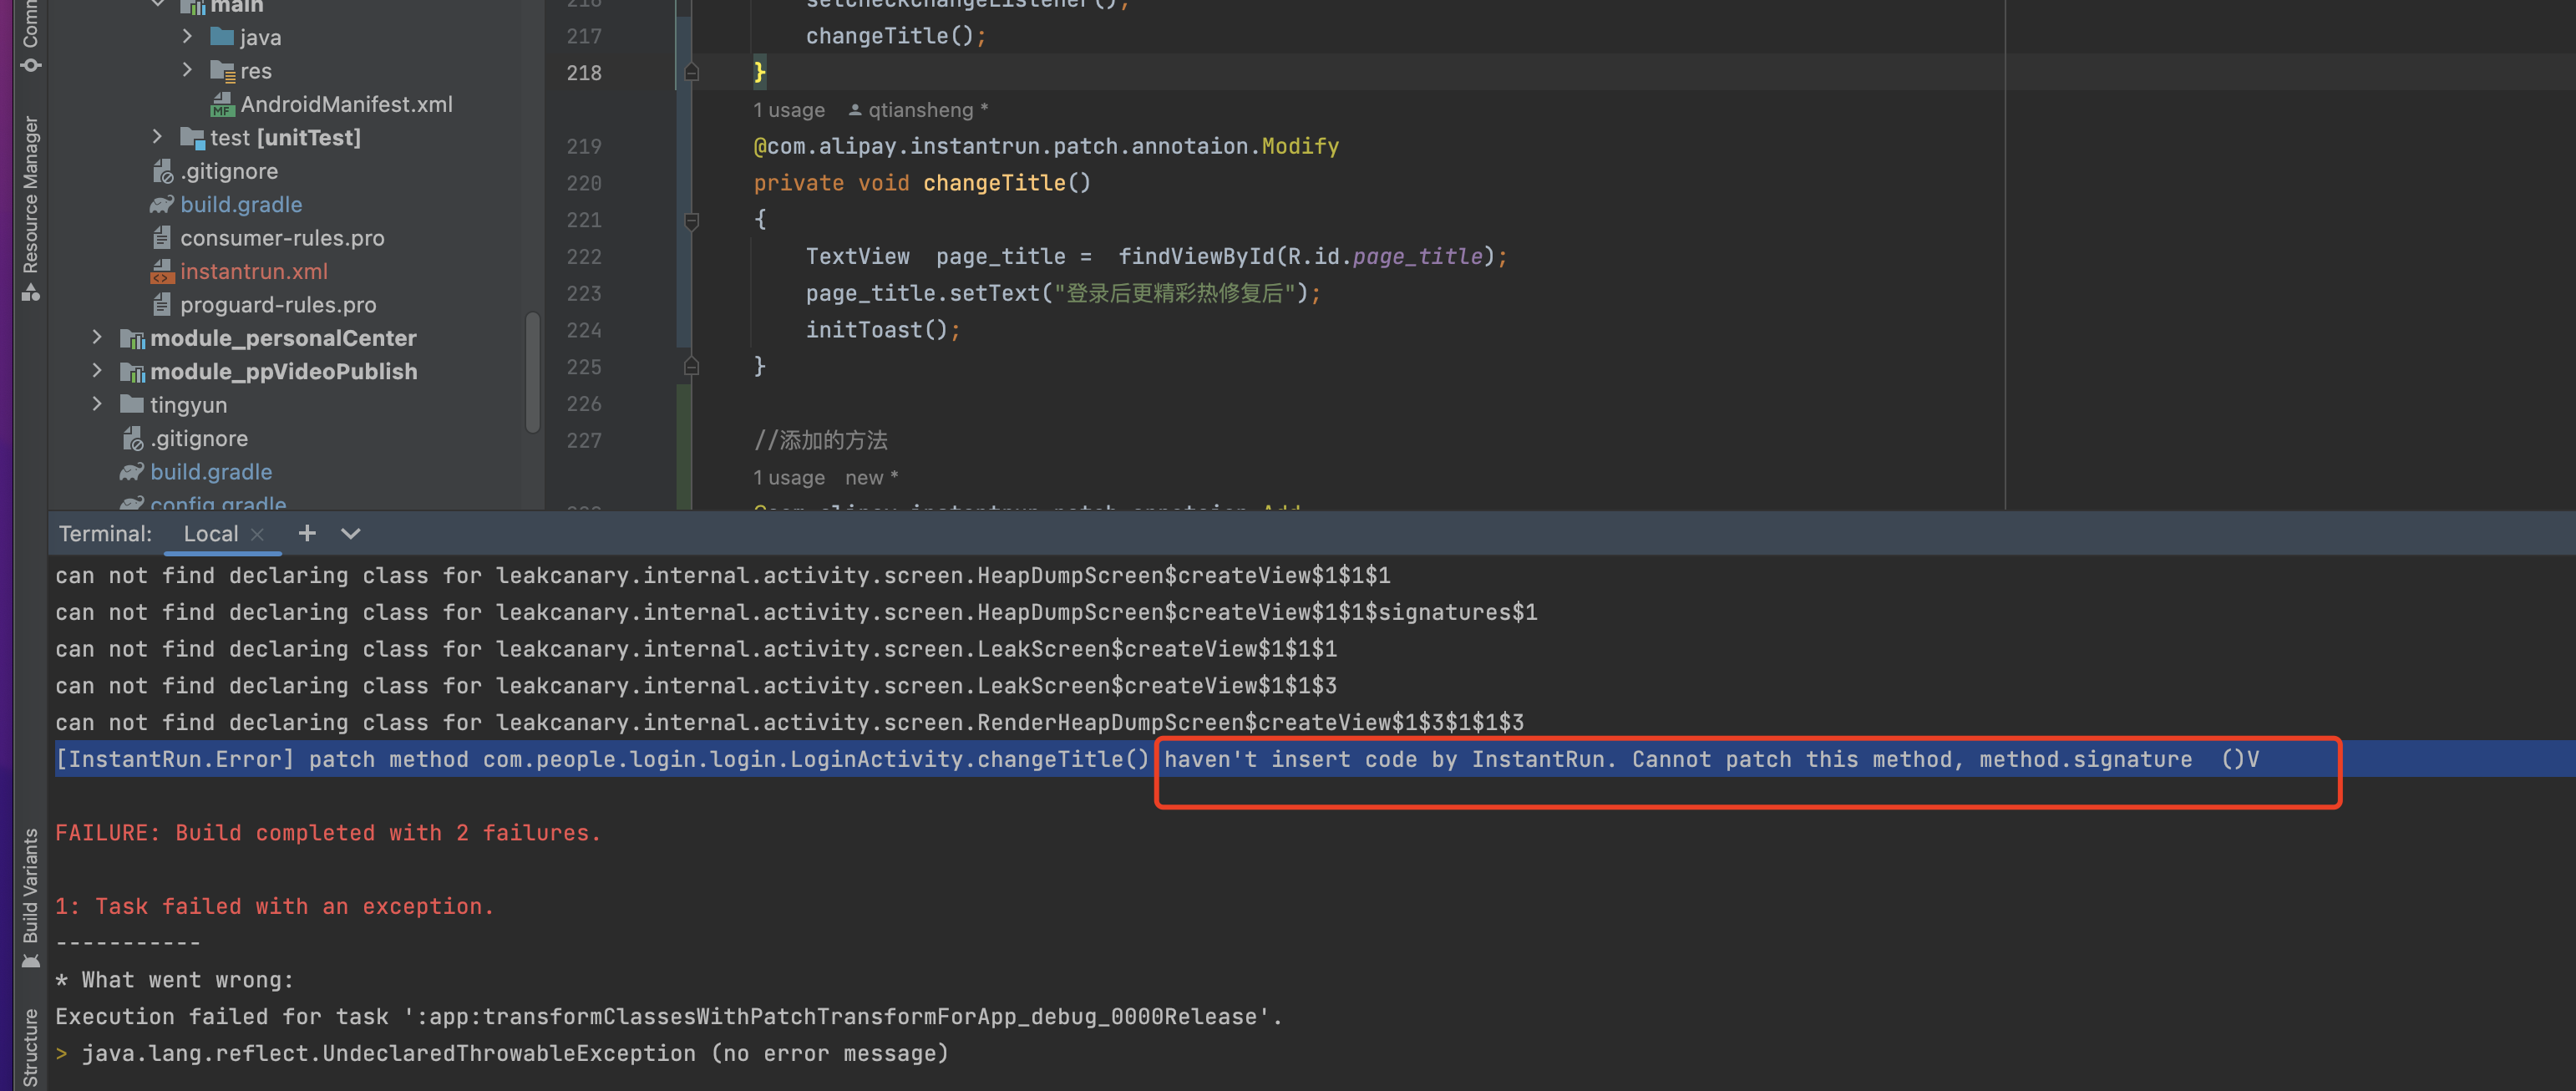Click line number 220 in gutter
Viewport: 2576px width, 1091px height.
(584, 183)
